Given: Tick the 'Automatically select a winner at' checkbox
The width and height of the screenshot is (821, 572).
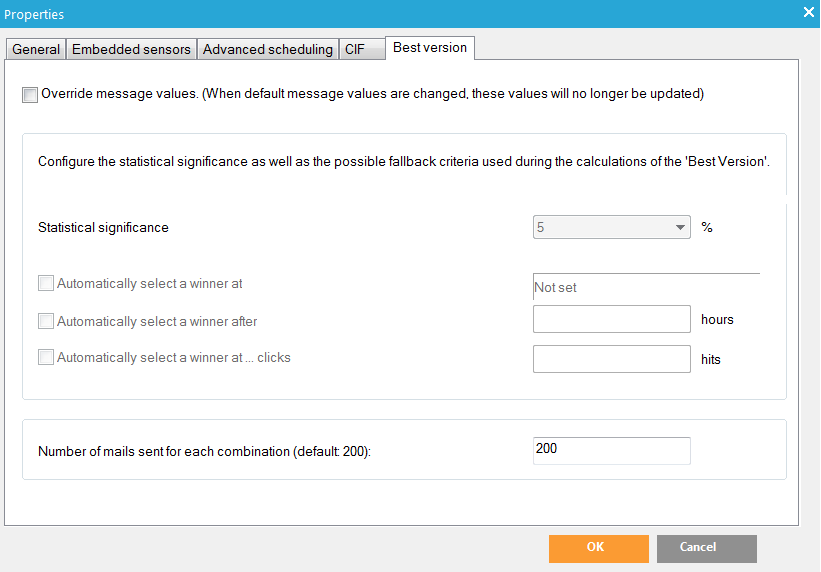Looking at the screenshot, I should pyautogui.click(x=46, y=283).
